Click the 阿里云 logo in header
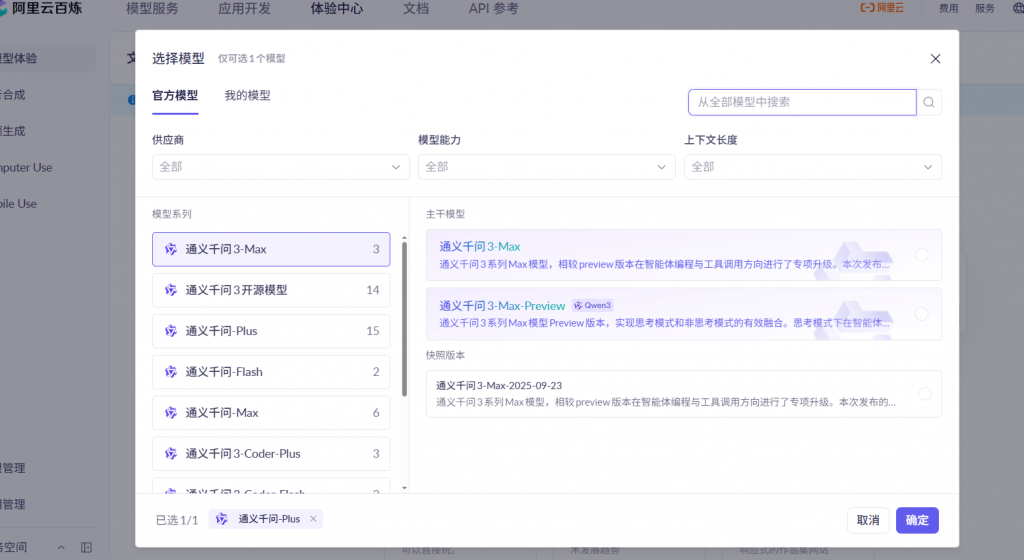This screenshot has width=1024, height=560. (882, 8)
